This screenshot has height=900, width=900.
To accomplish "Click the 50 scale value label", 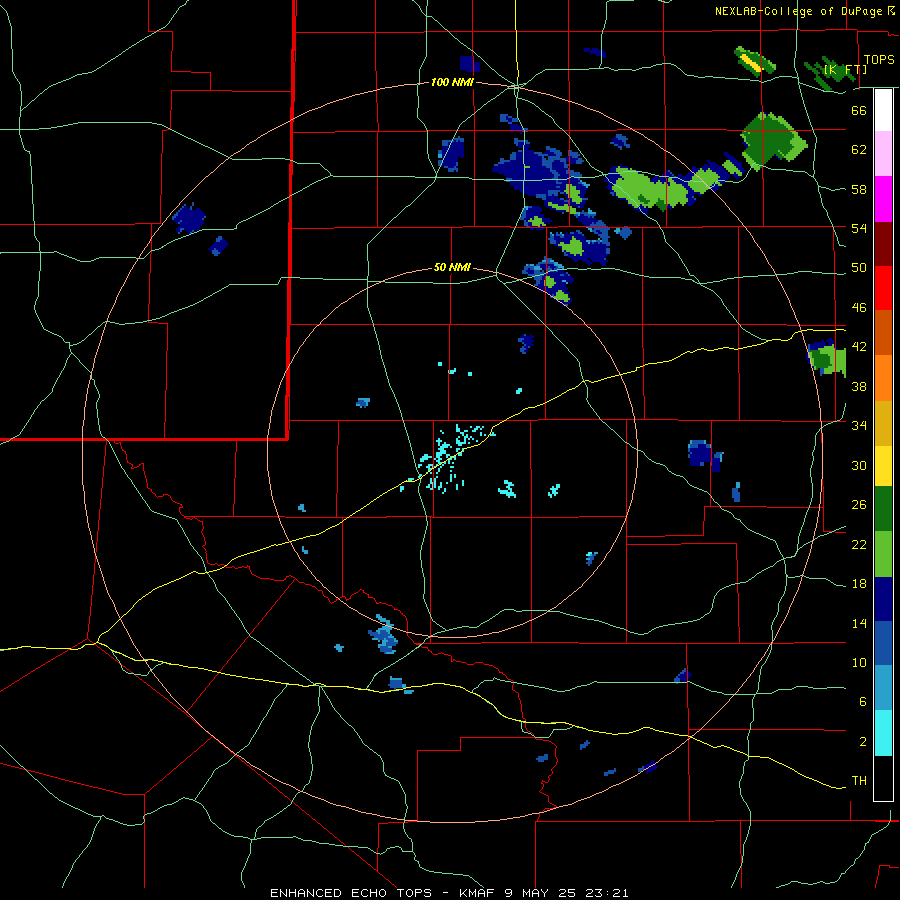I will point(859,268).
